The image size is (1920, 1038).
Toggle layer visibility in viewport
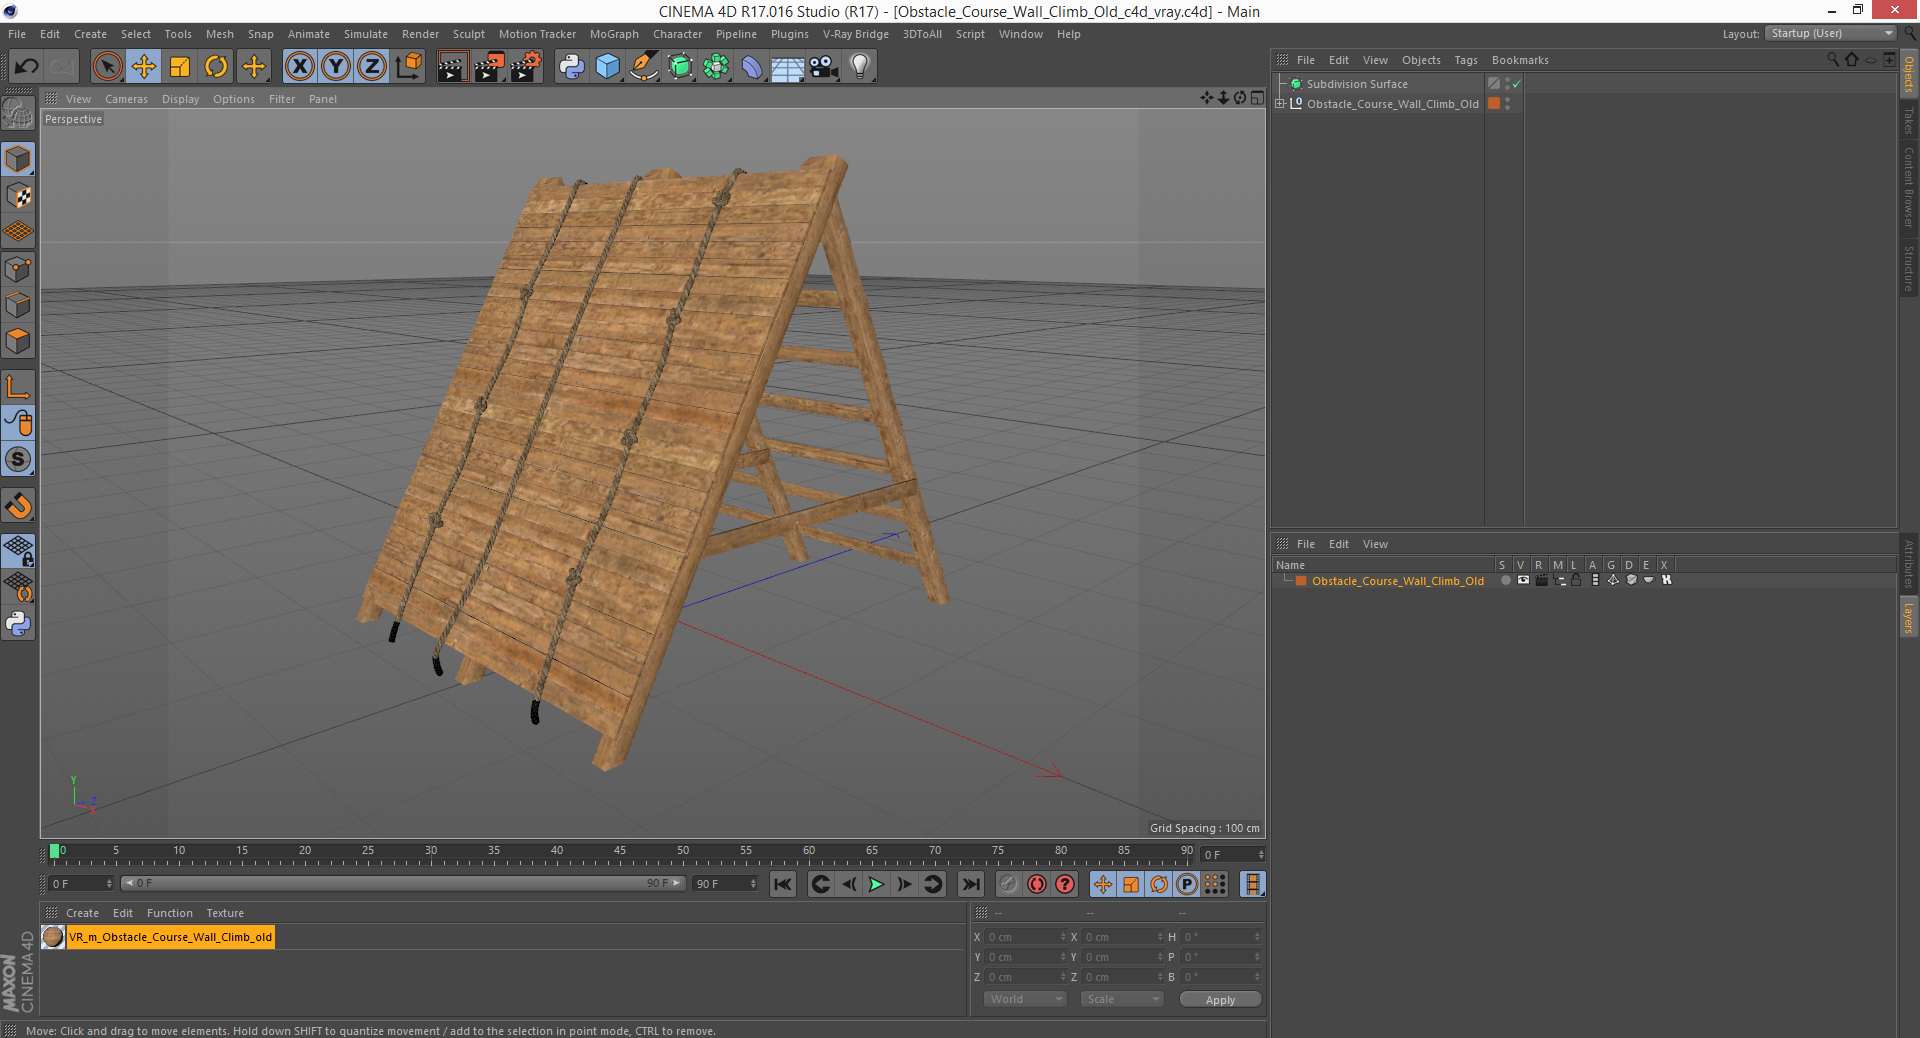[1523, 580]
